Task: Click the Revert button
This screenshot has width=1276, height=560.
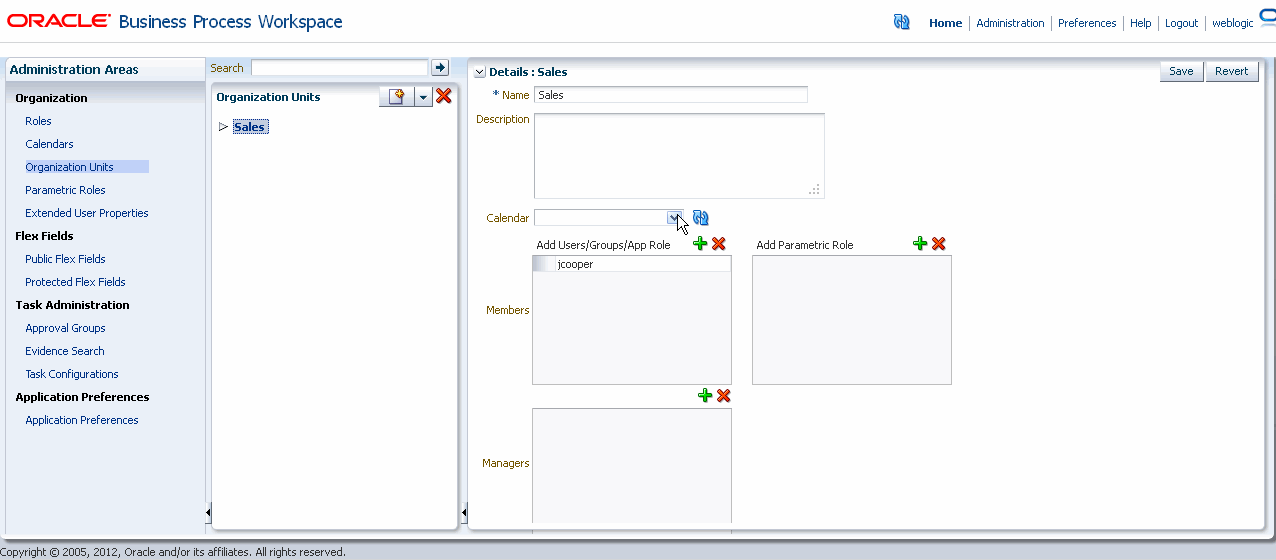Action: (x=1232, y=71)
